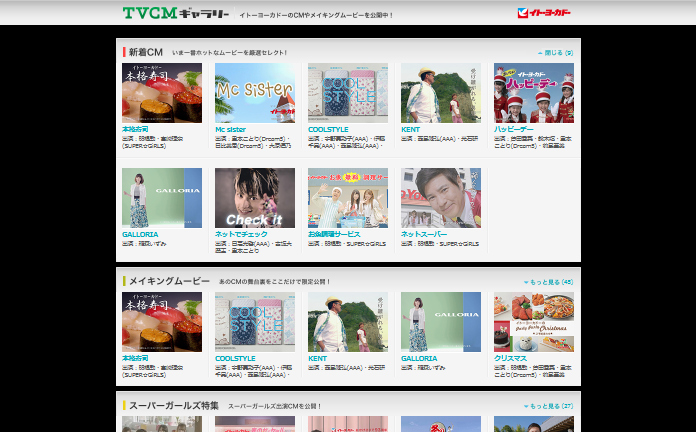Open the 本格寿司 thumbnail in メイキングムービー

(x=162, y=322)
